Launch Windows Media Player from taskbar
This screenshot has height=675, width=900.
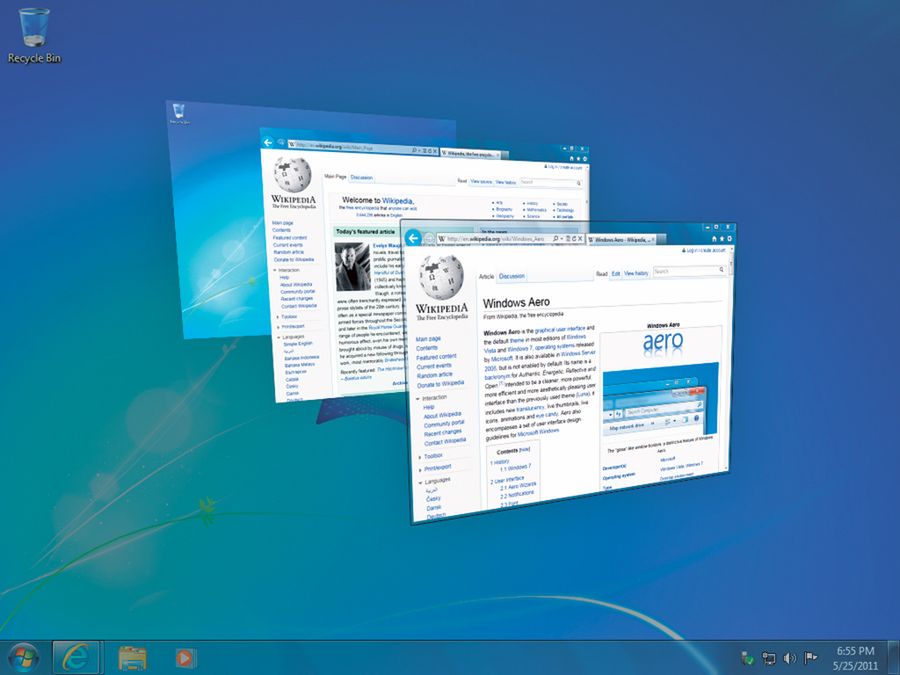coord(185,657)
